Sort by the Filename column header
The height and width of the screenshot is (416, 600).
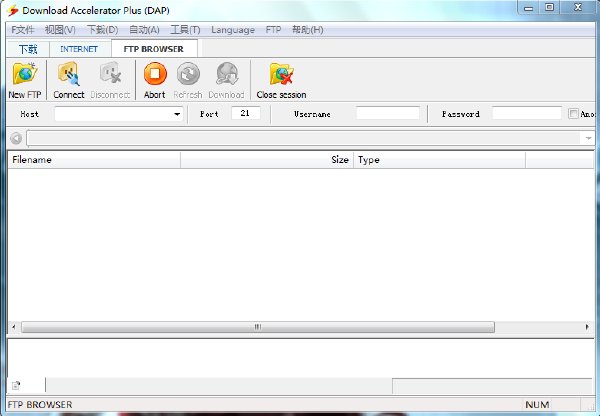94,160
